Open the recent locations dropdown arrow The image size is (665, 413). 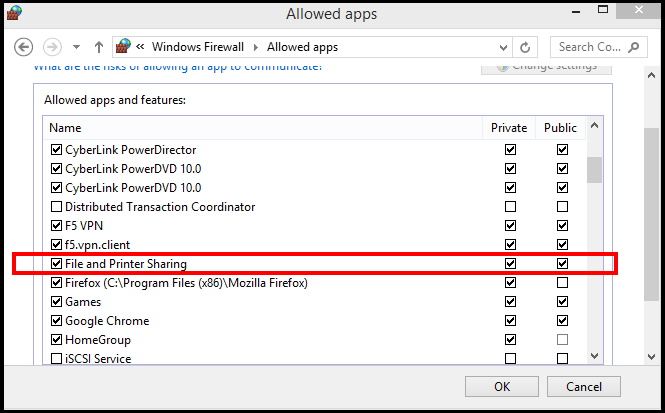point(76,47)
